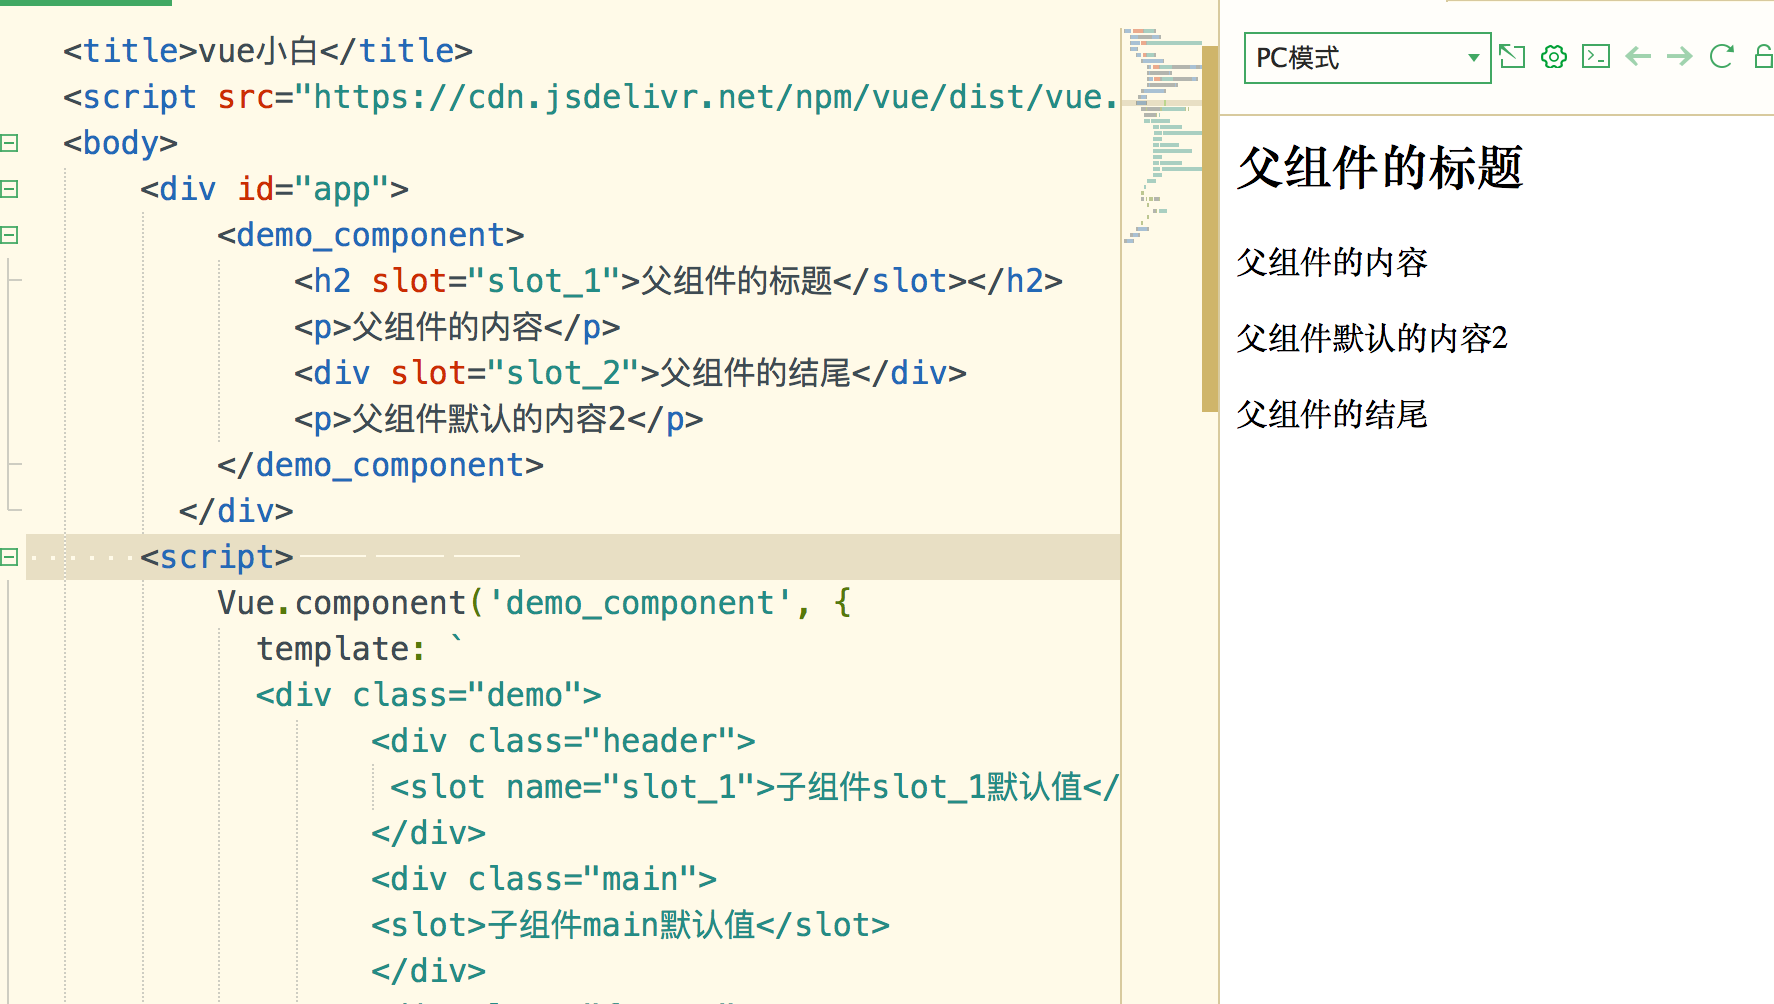Collapse the <demo_component> fold marker
The width and height of the screenshot is (1774, 1004).
click(x=10, y=235)
